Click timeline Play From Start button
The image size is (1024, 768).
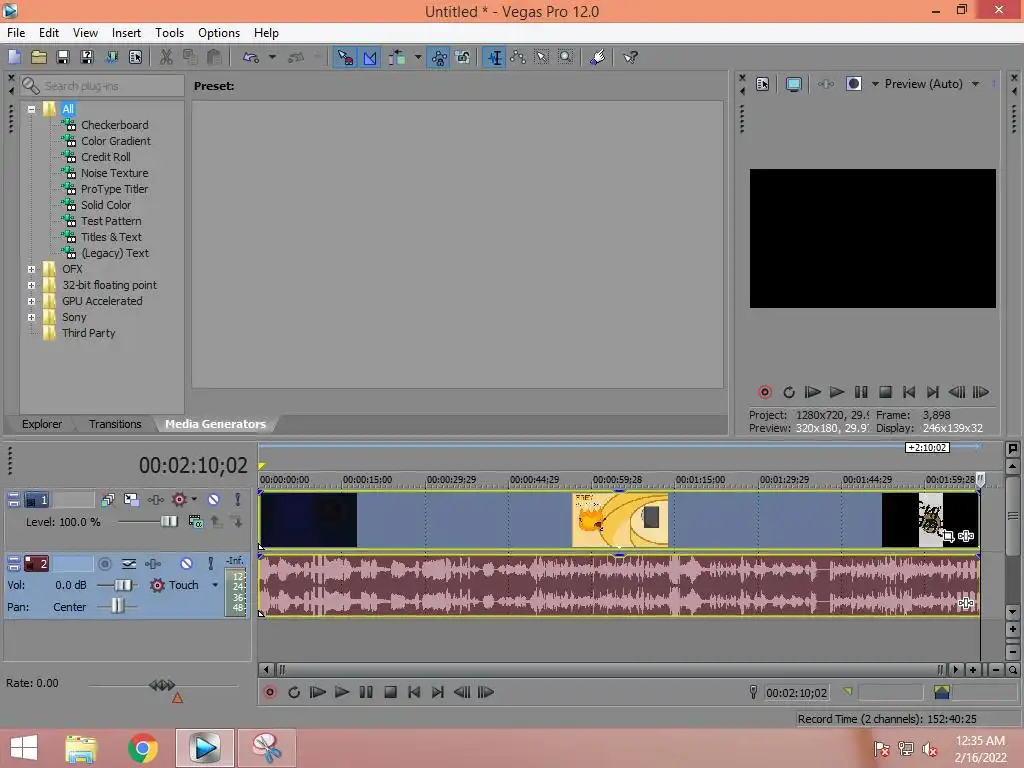[x=318, y=692]
